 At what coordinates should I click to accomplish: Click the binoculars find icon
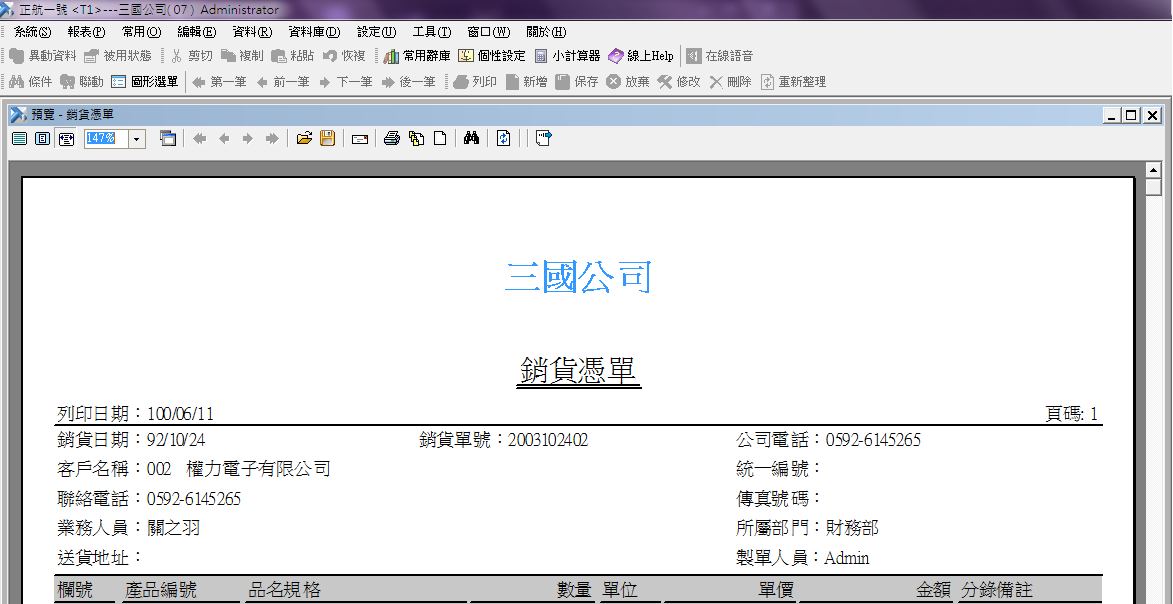[472, 139]
